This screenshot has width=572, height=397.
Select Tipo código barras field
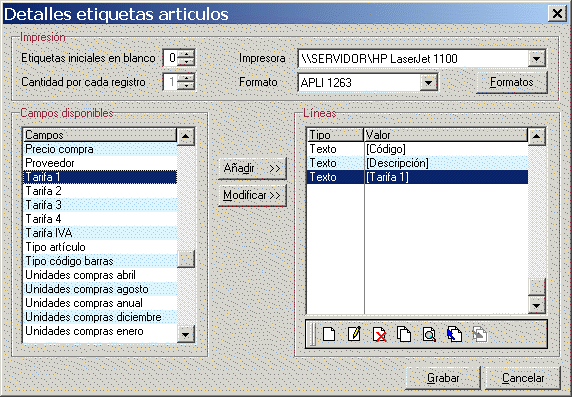coord(100,261)
